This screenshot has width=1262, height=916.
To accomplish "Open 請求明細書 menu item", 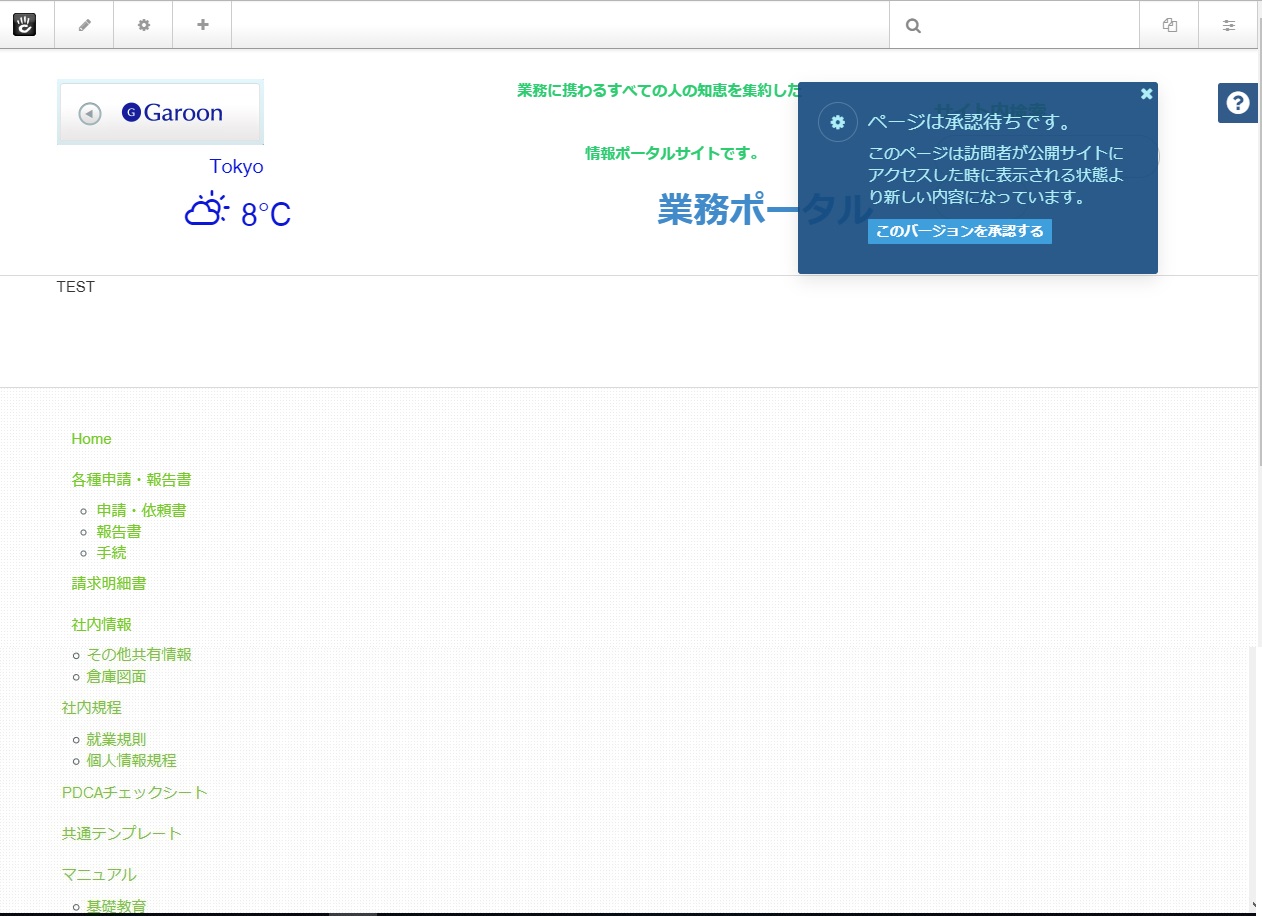I will [109, 583].
